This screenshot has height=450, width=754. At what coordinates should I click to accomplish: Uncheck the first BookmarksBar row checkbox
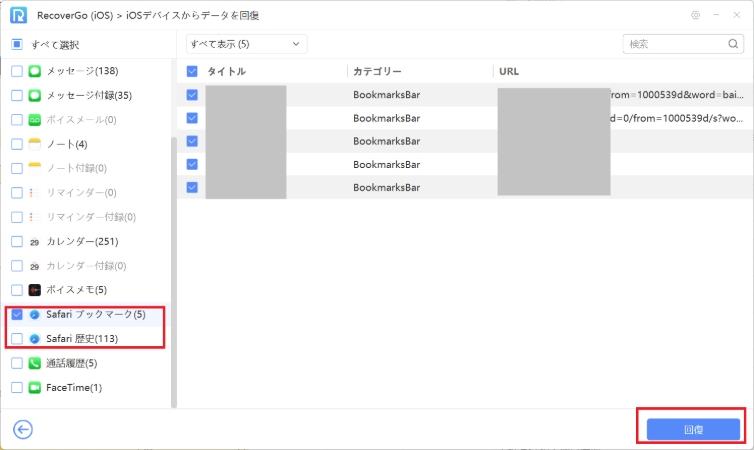(192, 95)
